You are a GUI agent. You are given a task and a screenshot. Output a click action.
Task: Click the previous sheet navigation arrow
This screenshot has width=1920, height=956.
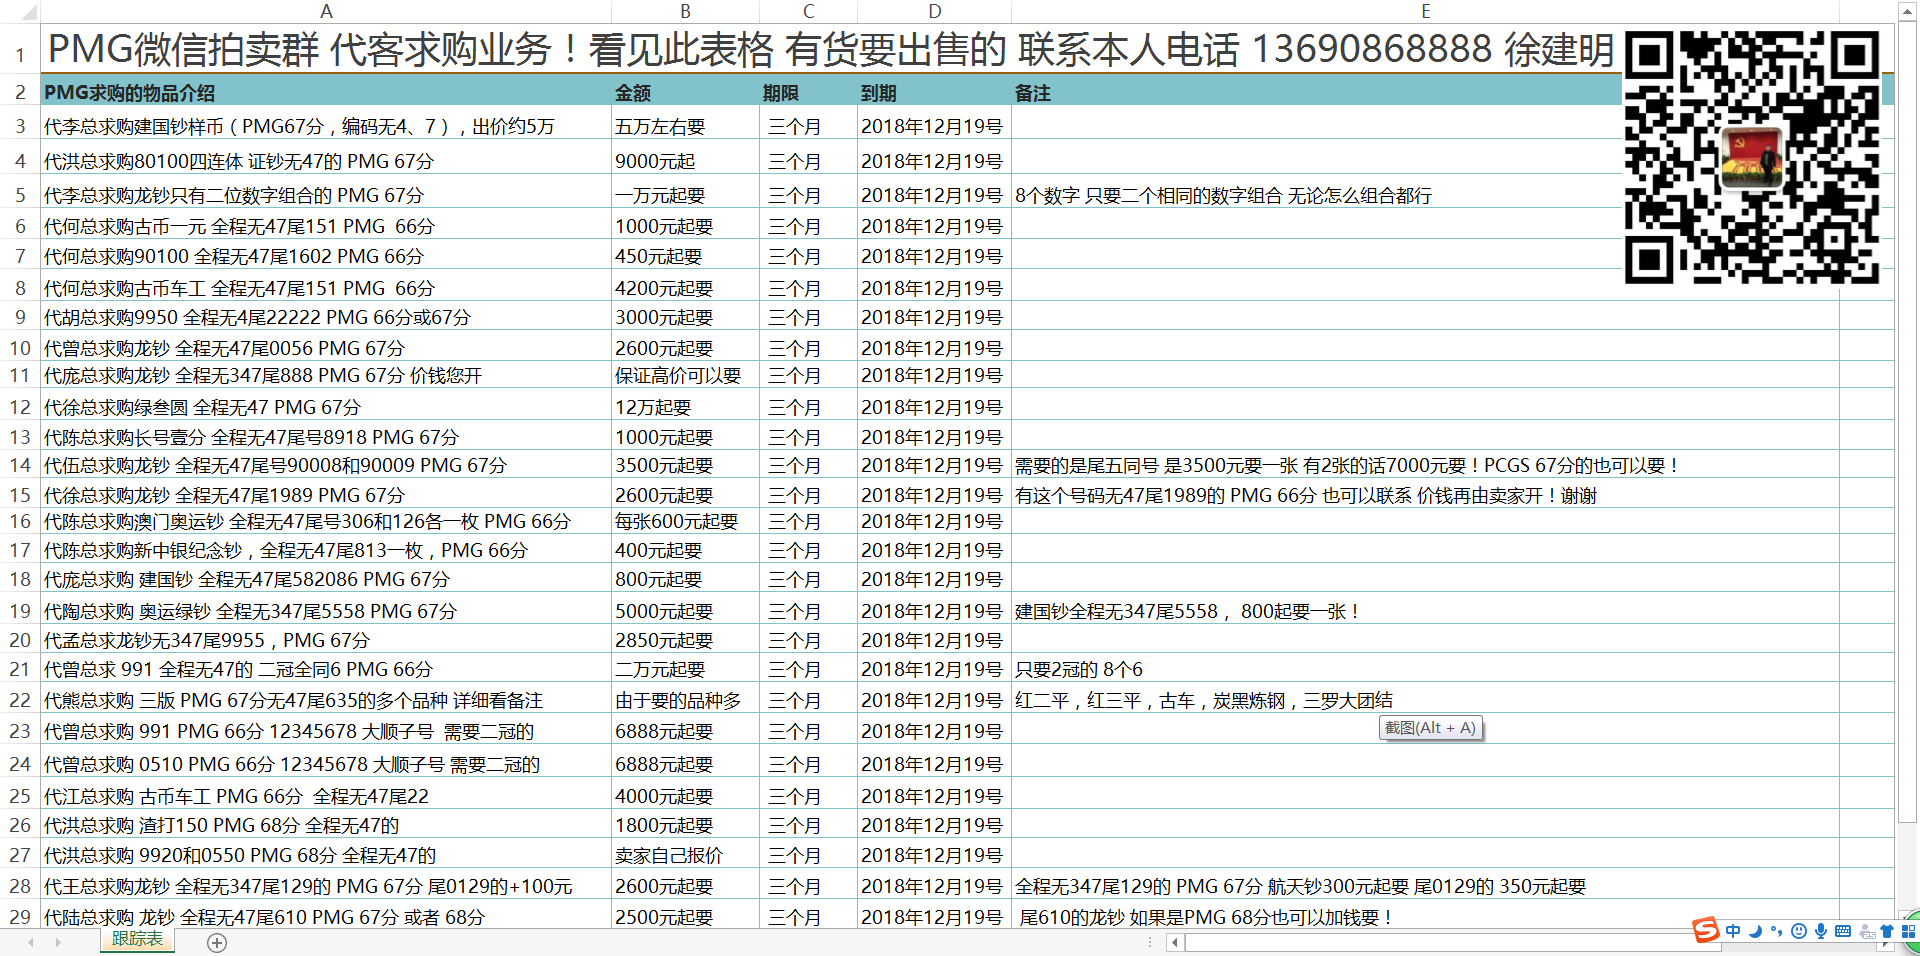click(31, 942)
